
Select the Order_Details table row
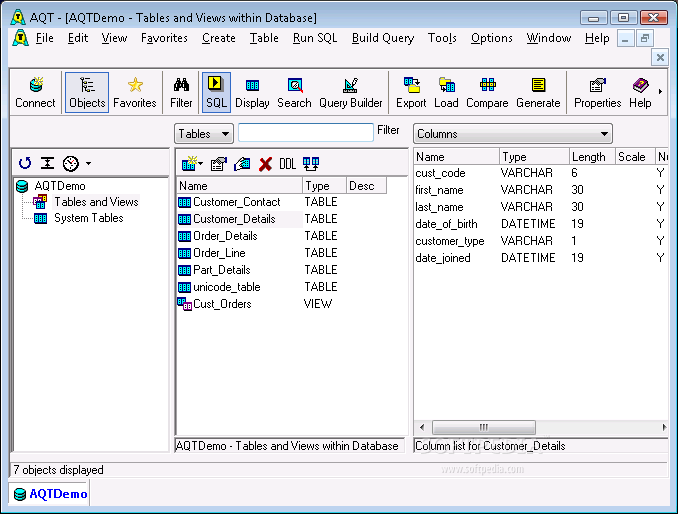(x=257, y=236)
